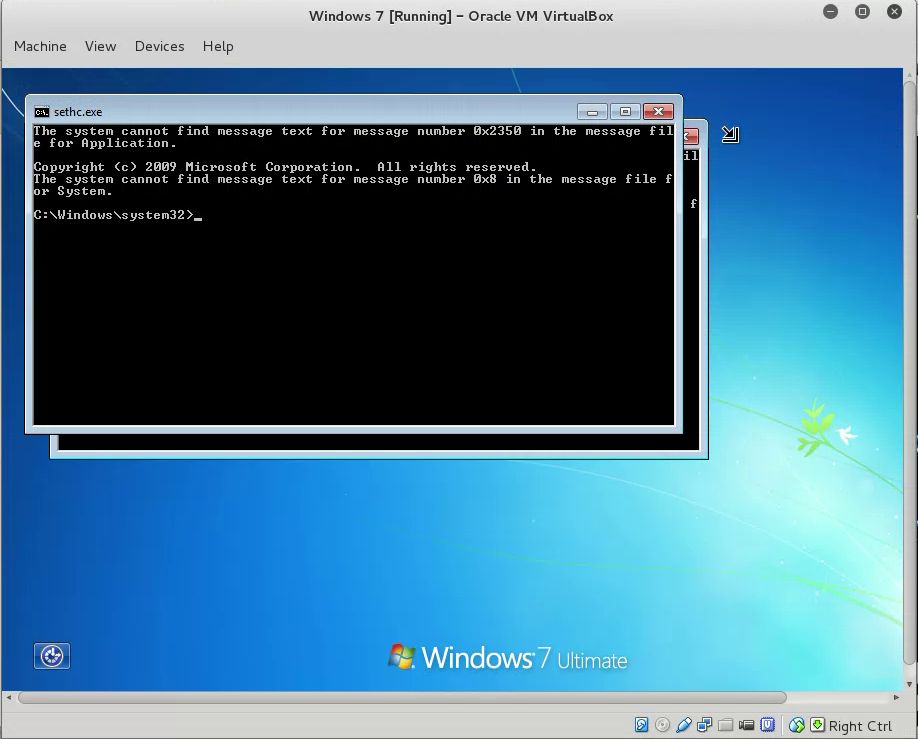The width and height of the screenshot is (918, 739).
Task: Maximize the VirtualBox window
Action: coord(862,12)
